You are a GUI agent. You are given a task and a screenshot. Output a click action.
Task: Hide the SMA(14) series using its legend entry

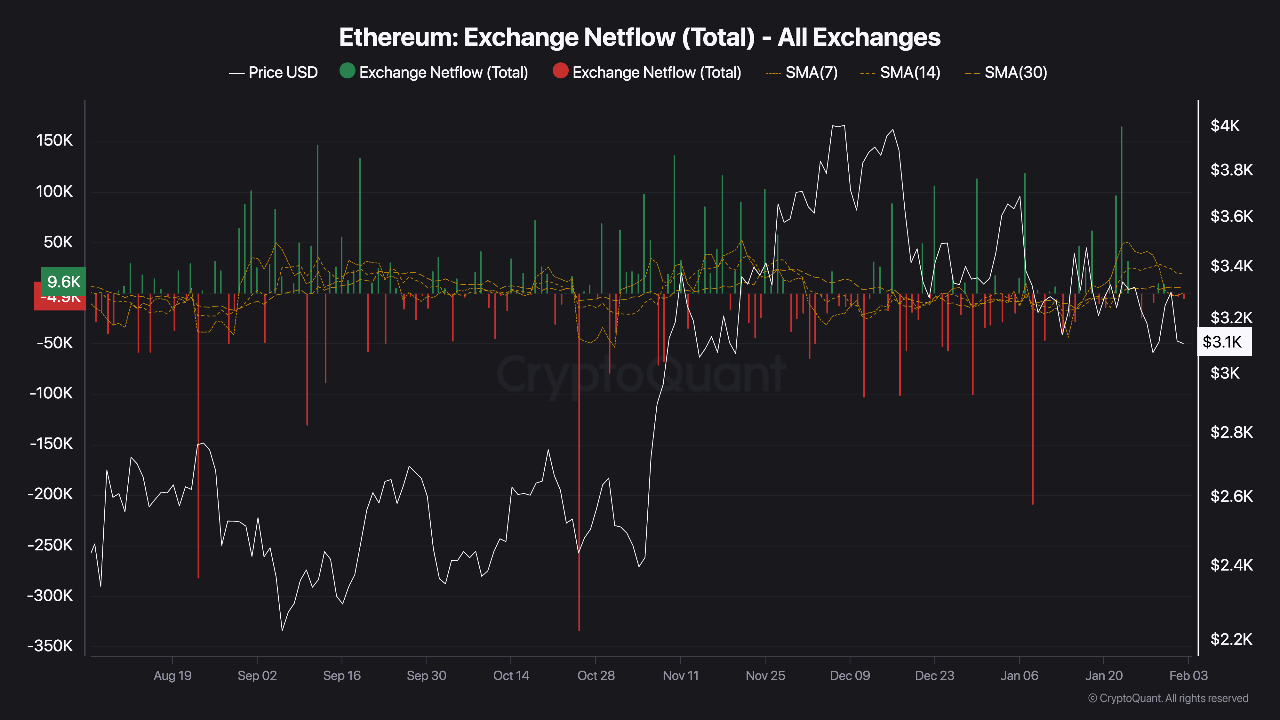pos(908,72)
